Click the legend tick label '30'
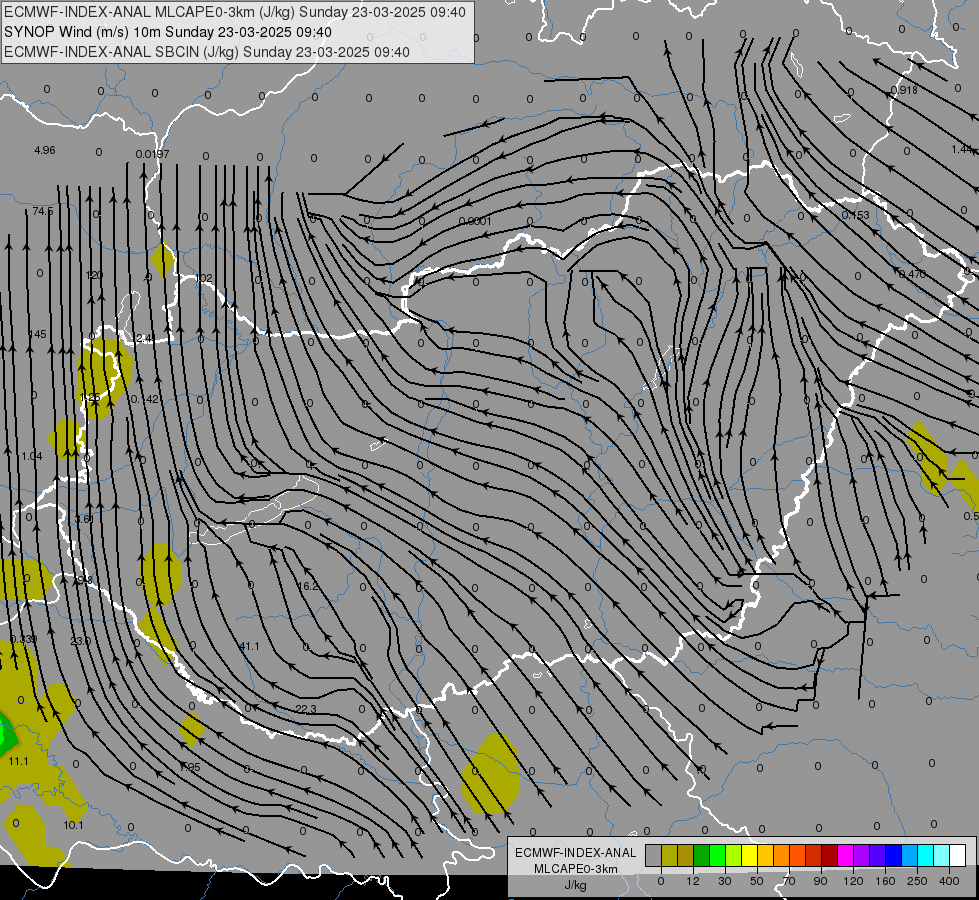This screenshot has height=900, width=979. 725,881
